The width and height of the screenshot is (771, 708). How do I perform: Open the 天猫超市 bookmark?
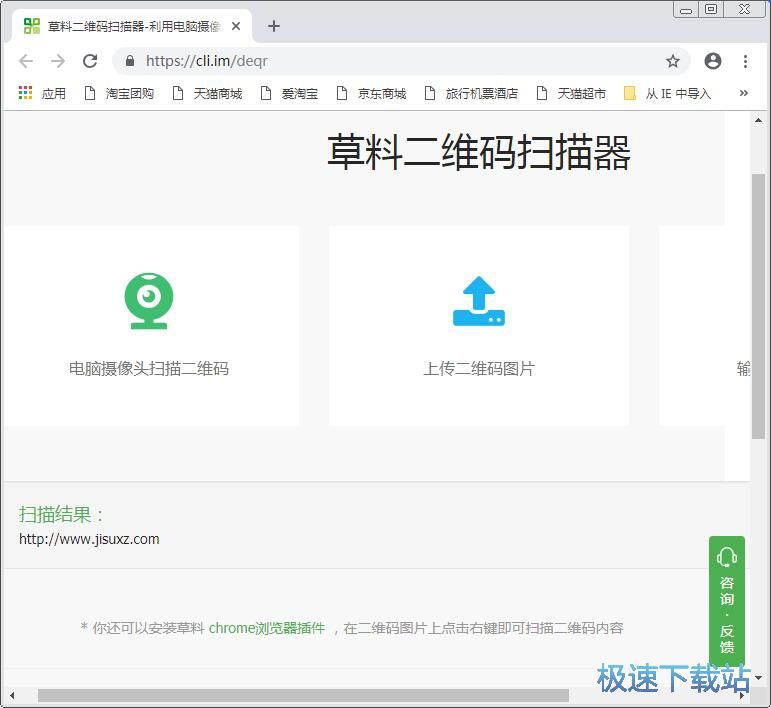[x=571, y=93]
